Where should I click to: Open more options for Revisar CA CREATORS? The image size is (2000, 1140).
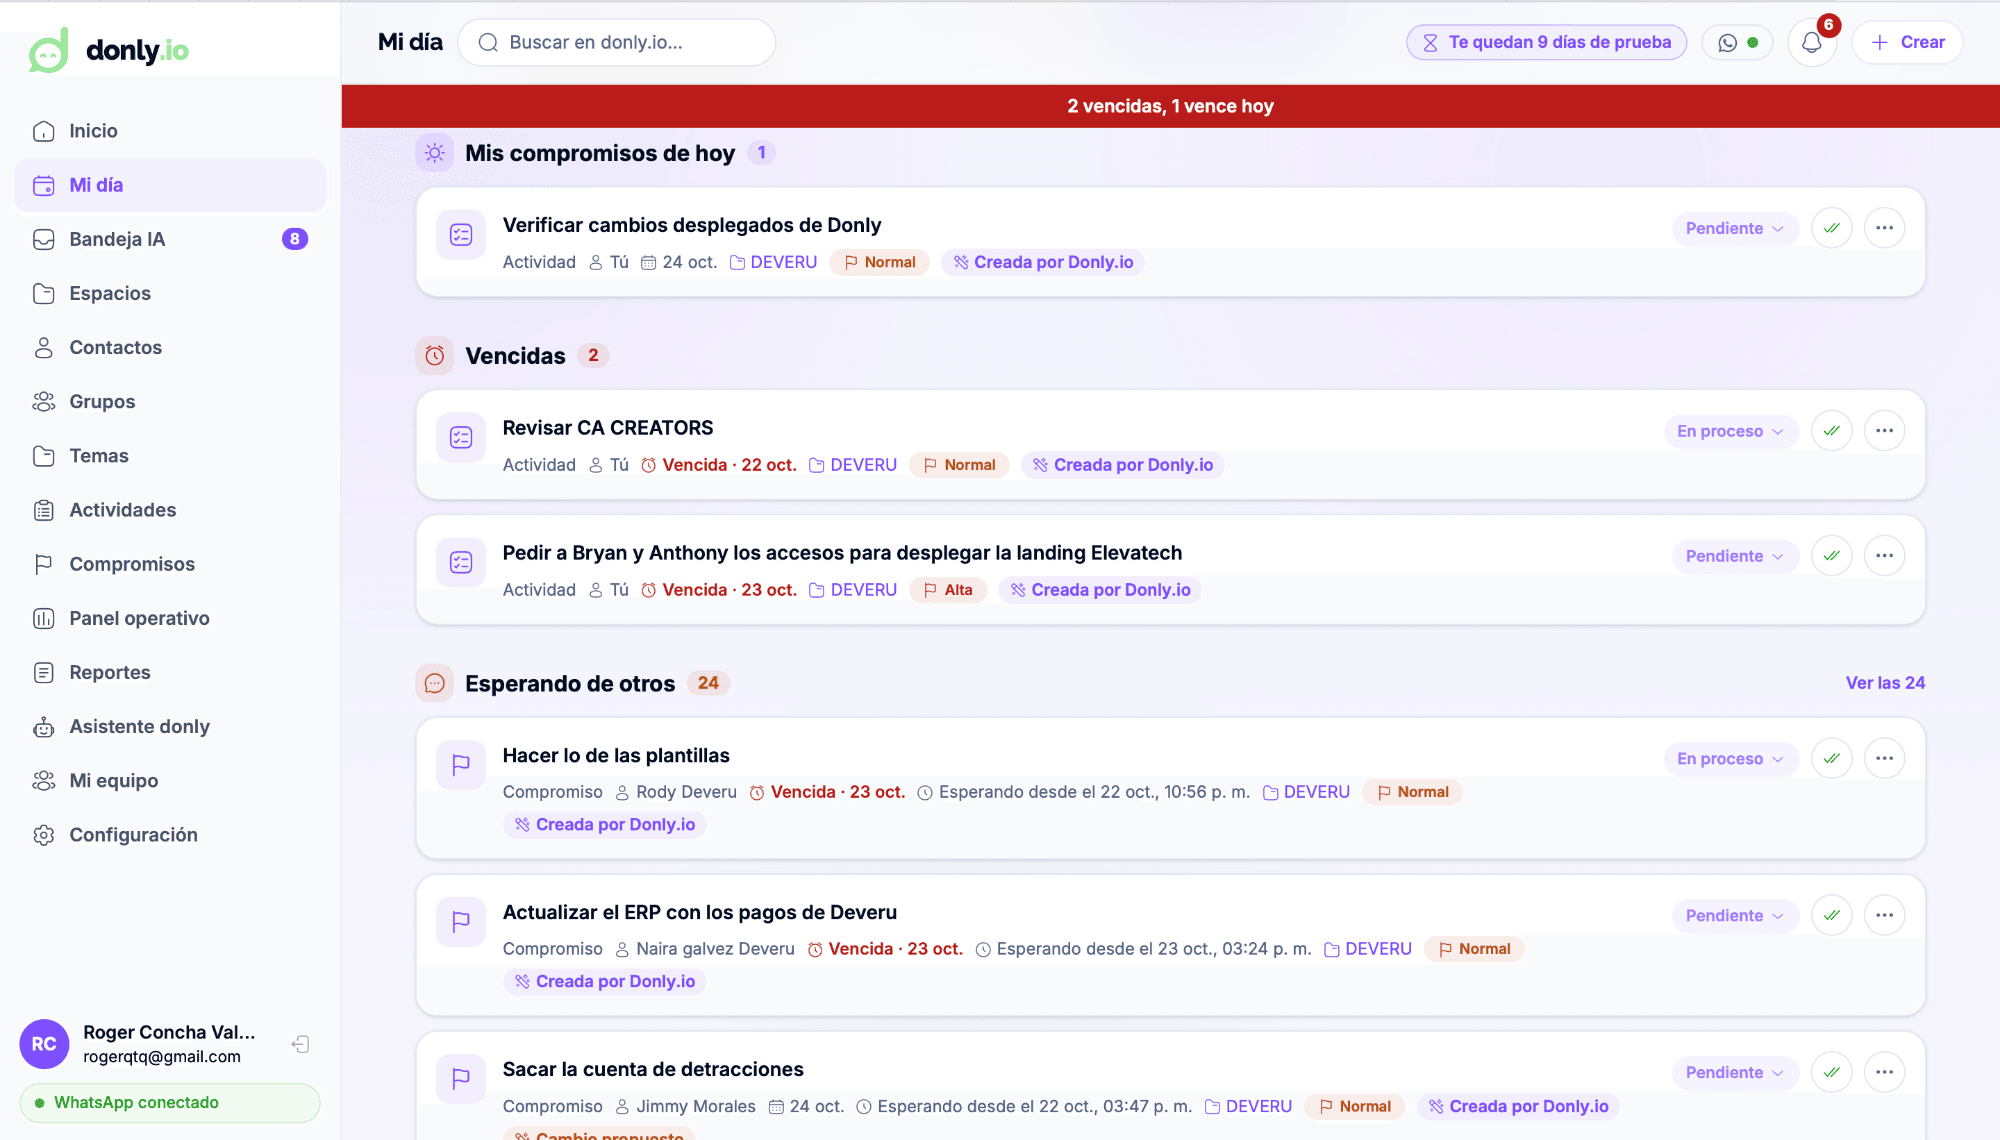1885,431
